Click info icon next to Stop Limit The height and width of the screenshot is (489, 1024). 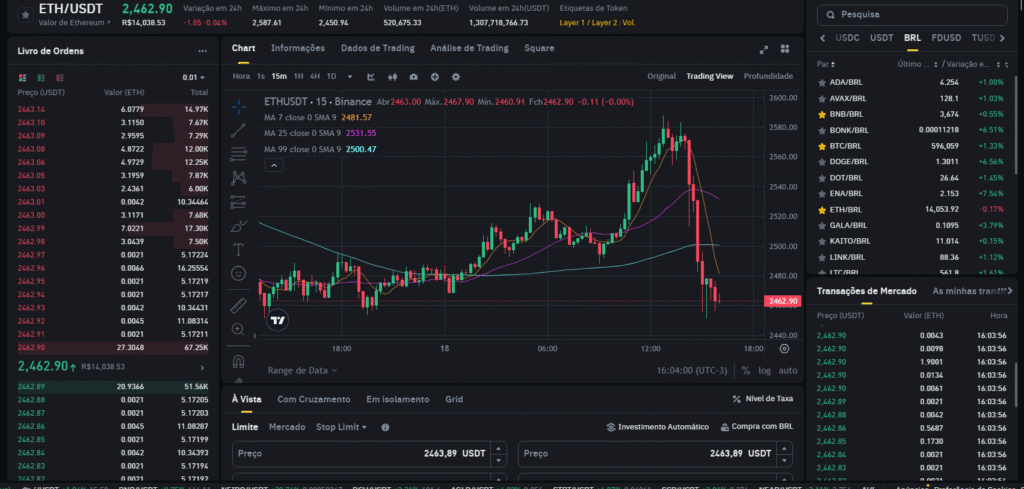tap(385, 427)
